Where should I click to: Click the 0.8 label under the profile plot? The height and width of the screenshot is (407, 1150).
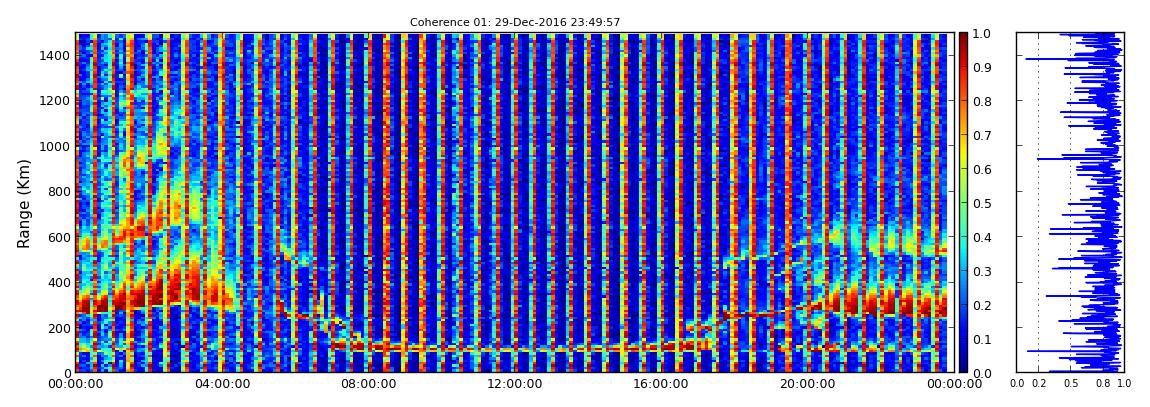point(1102,384)
